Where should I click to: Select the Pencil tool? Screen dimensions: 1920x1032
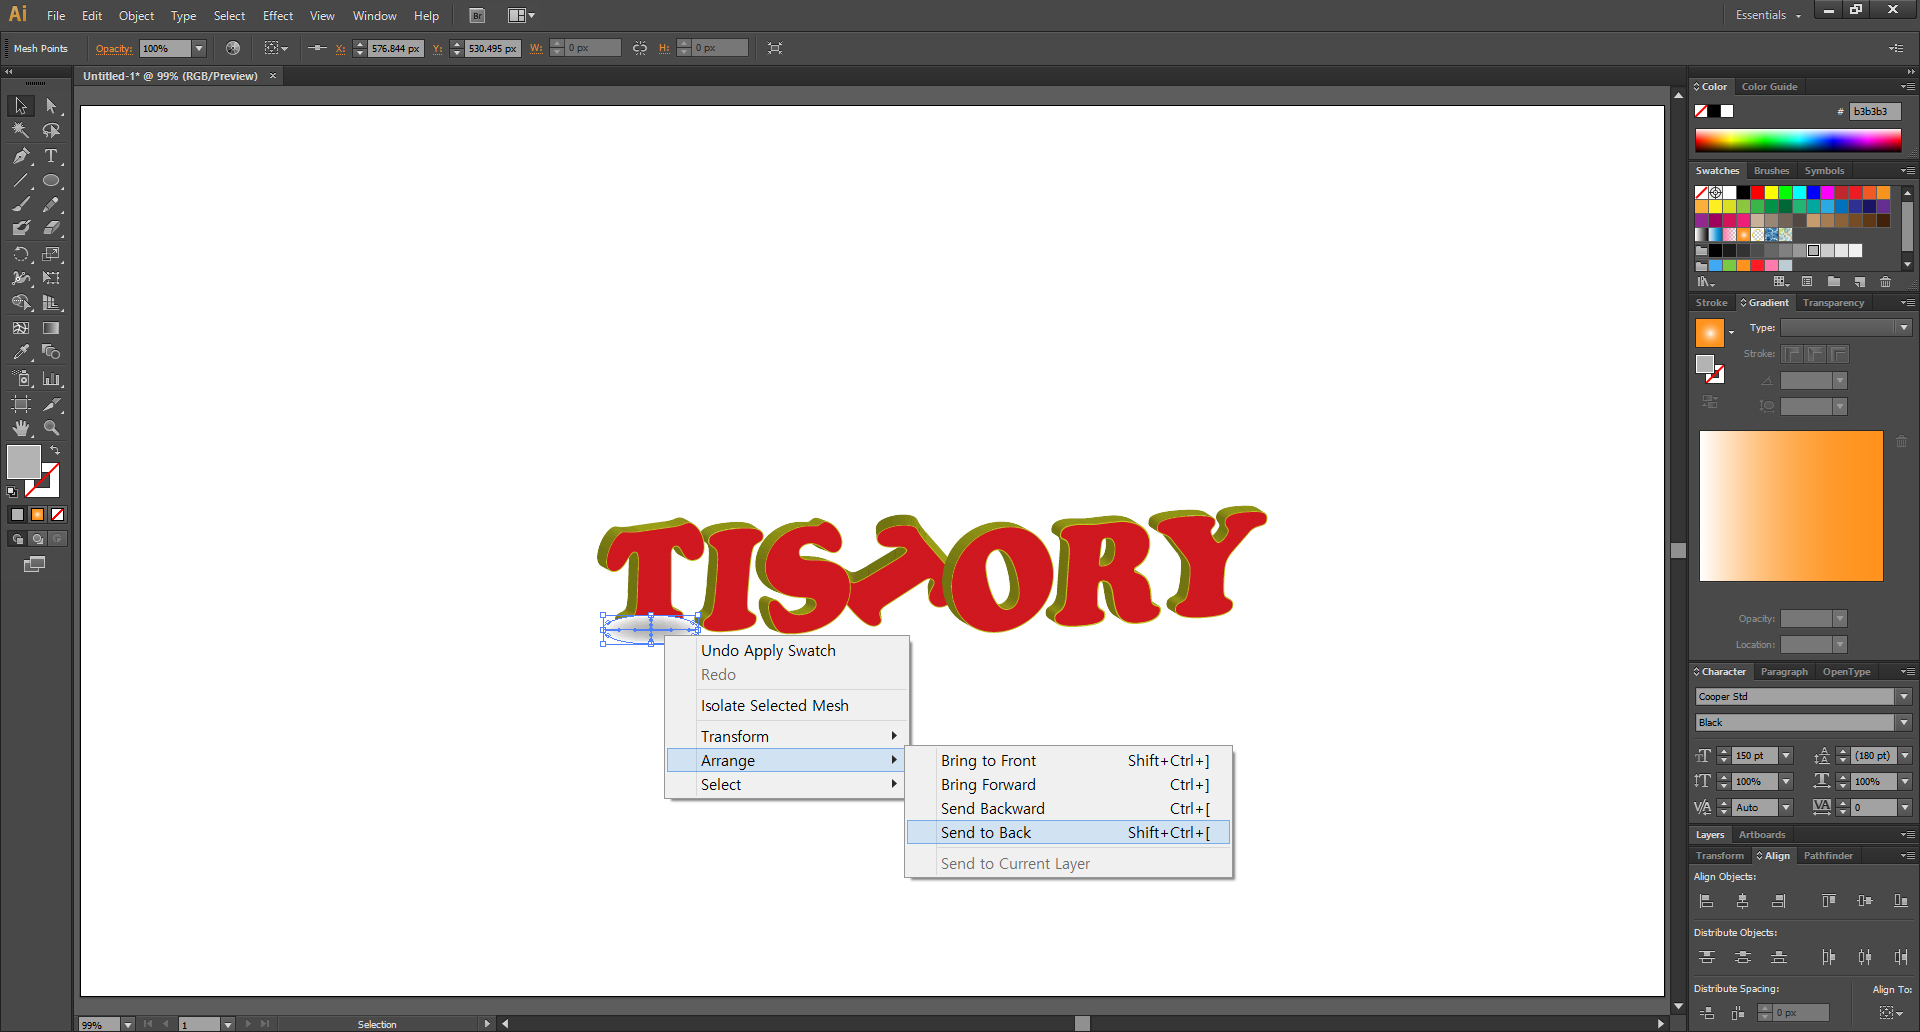[x=51, y=204]
